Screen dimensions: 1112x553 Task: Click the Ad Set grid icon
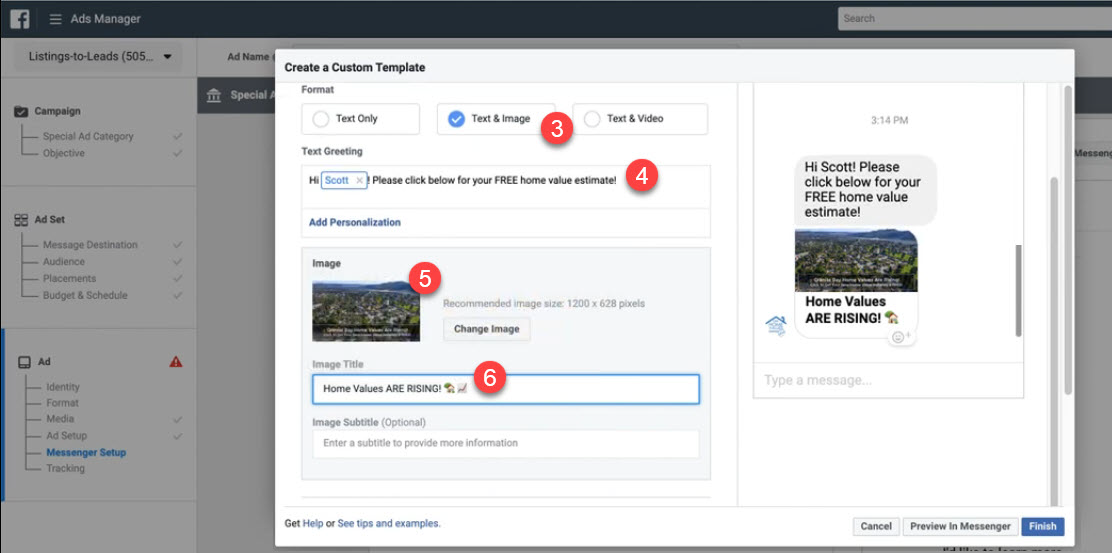22,220
